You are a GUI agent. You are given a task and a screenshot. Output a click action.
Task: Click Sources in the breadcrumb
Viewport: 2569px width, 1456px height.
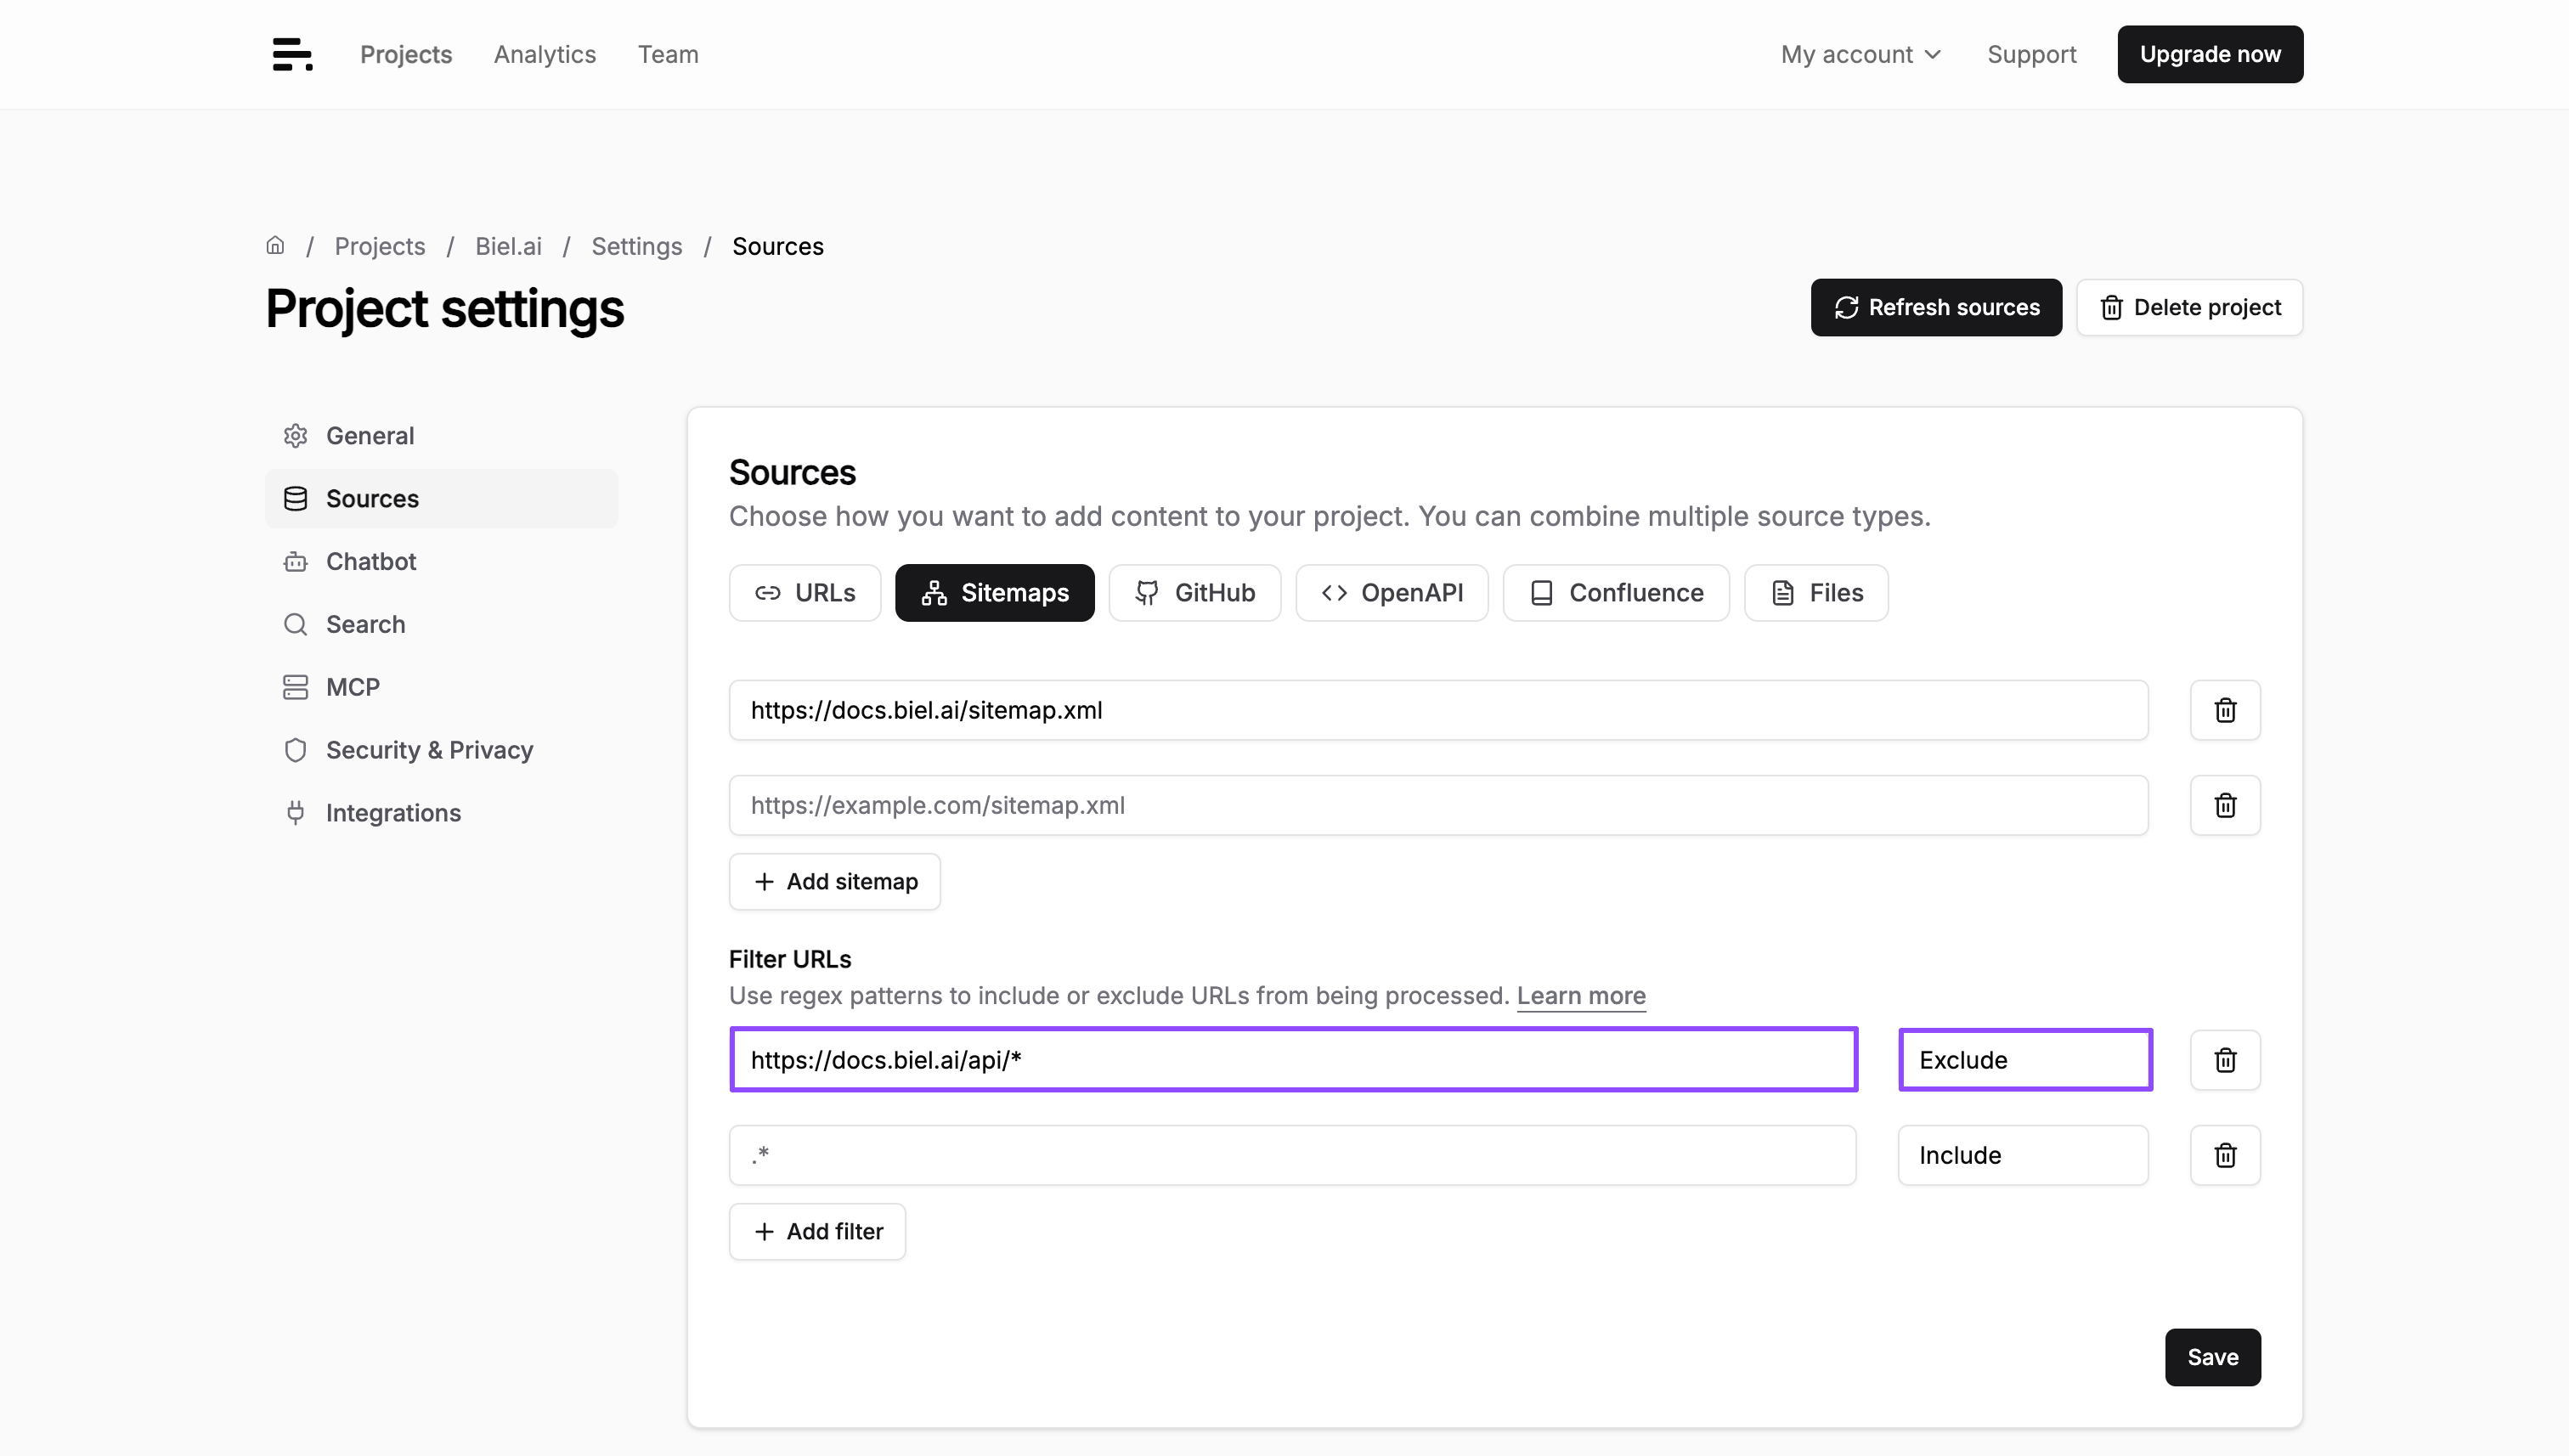point(777,246)
